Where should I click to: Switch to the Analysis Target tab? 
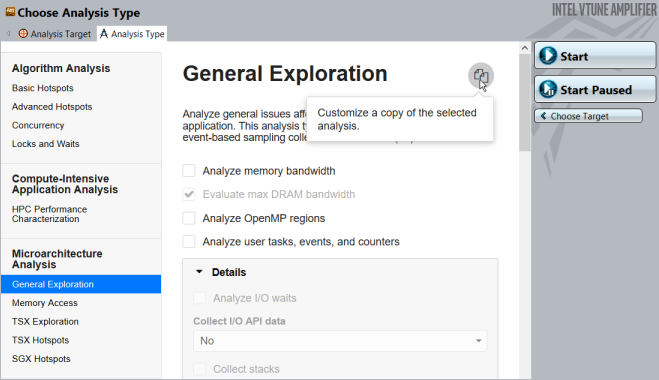pyautogui.click(x=55, y=34)
